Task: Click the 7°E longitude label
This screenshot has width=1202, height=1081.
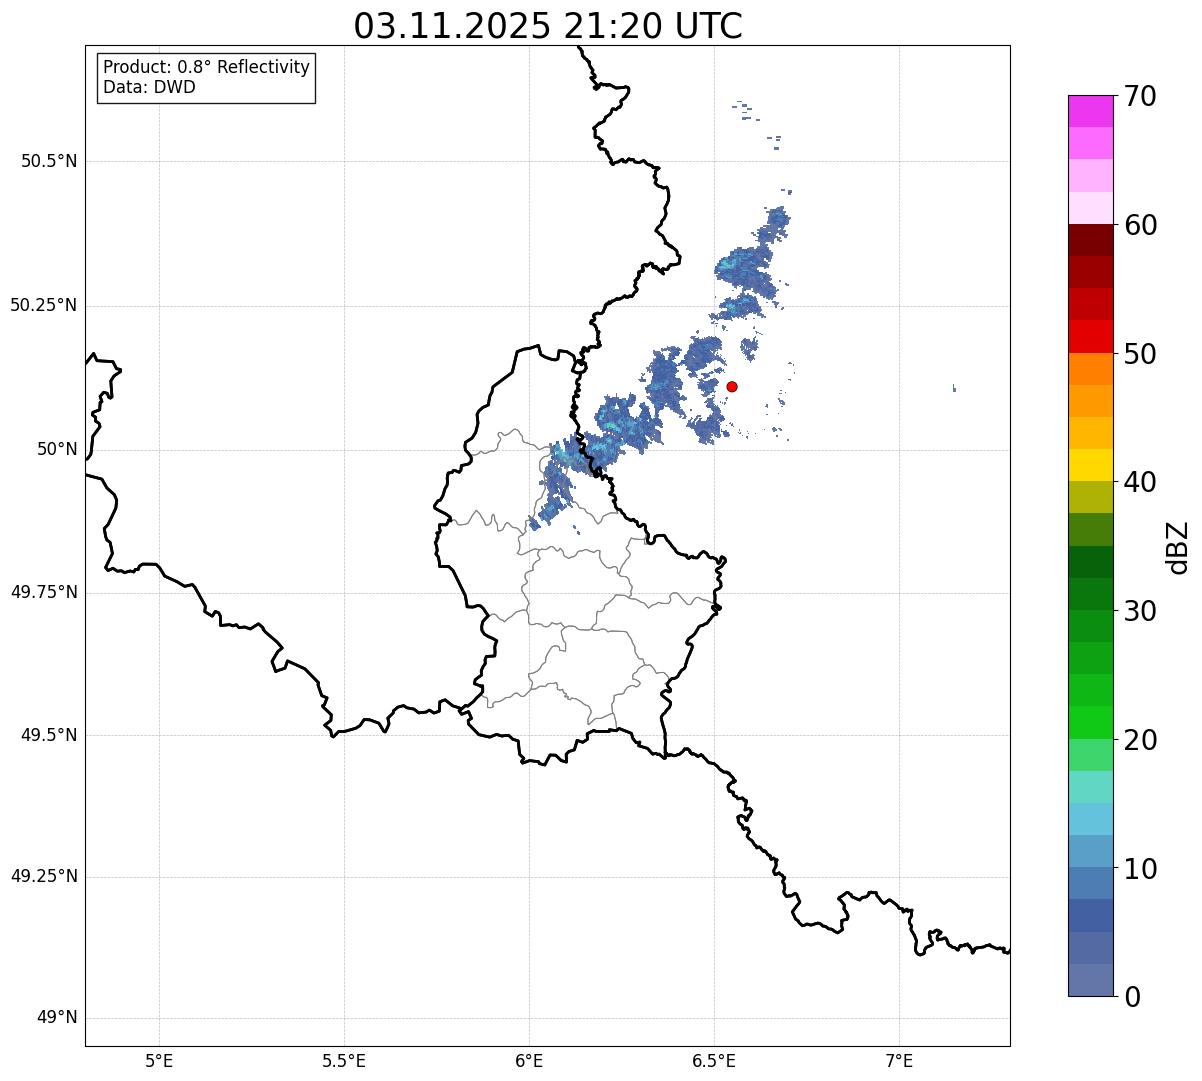Action: coord(899,1060)
